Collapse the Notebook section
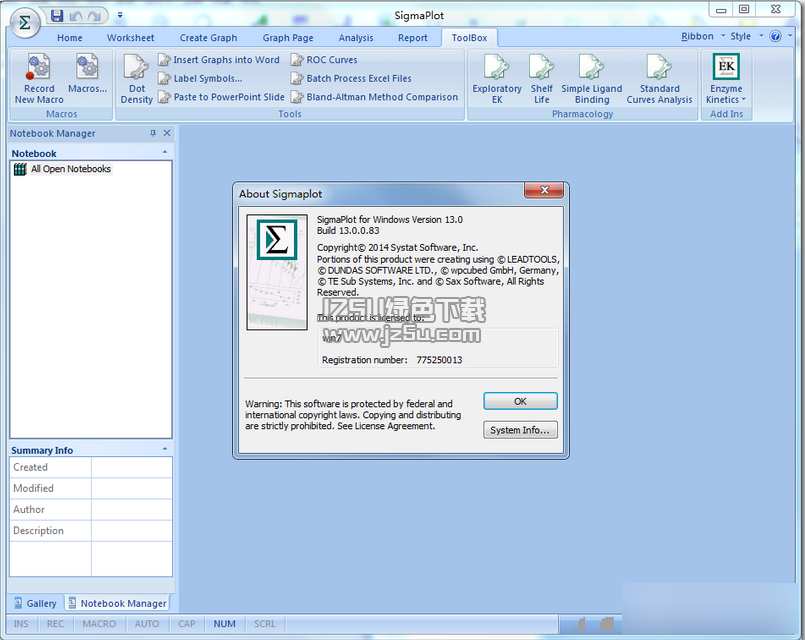 pos(165,152)
